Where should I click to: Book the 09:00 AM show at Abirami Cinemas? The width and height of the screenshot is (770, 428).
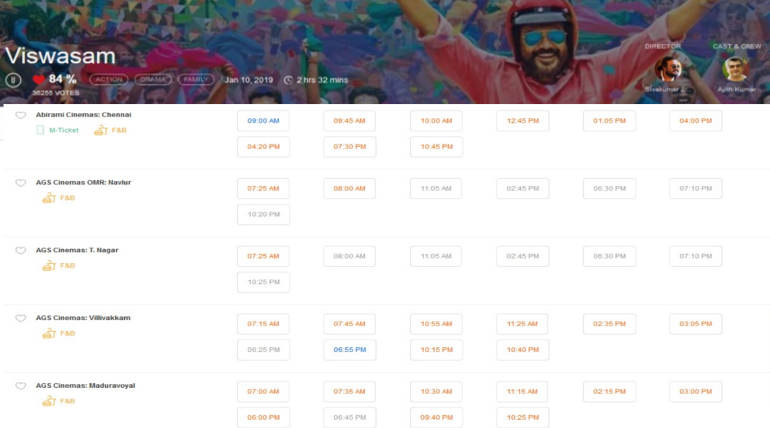pyautogui.click(x=263, y=121)
